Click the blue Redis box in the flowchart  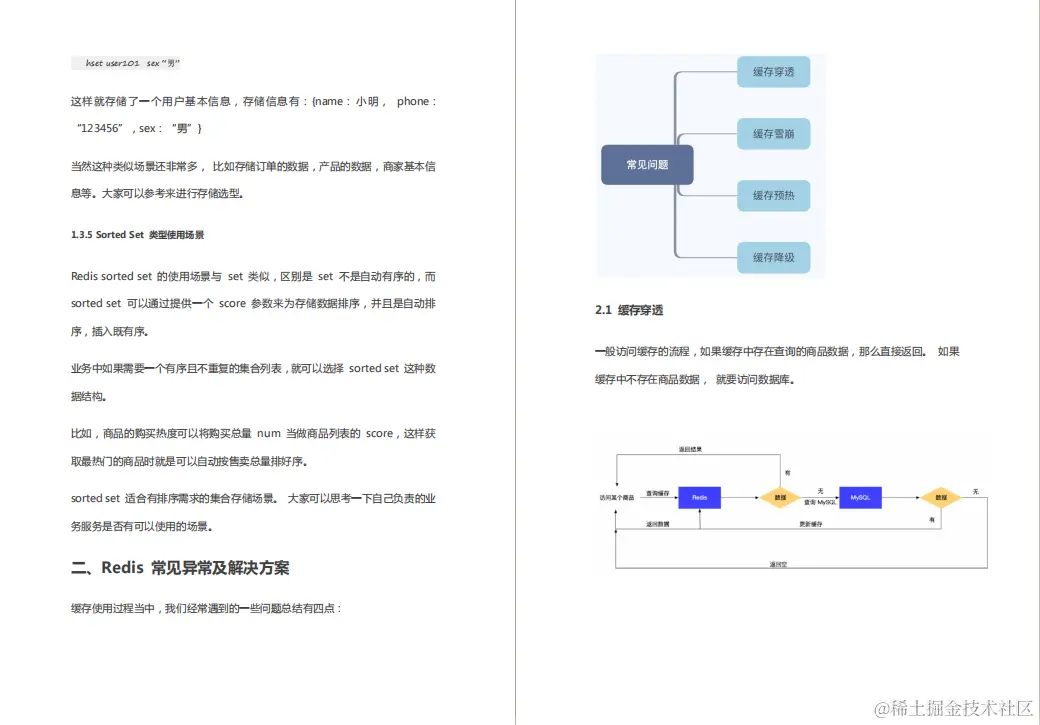[700, 497]
